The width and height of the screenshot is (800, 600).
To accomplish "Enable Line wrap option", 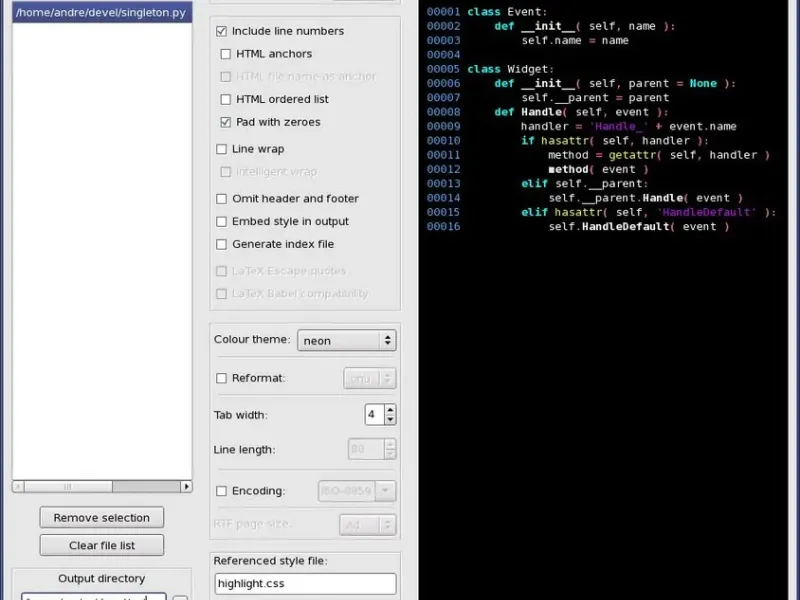I will (x=221, y=149).
